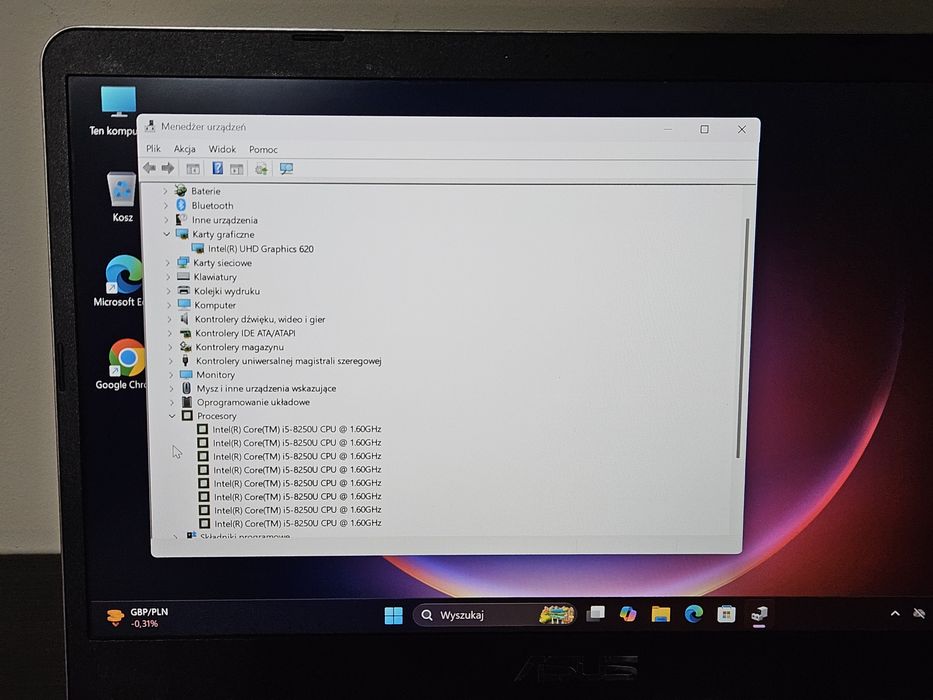Open the Plik menu
Viewport: 933px width, 700px height.
click(x=153, y=149)
